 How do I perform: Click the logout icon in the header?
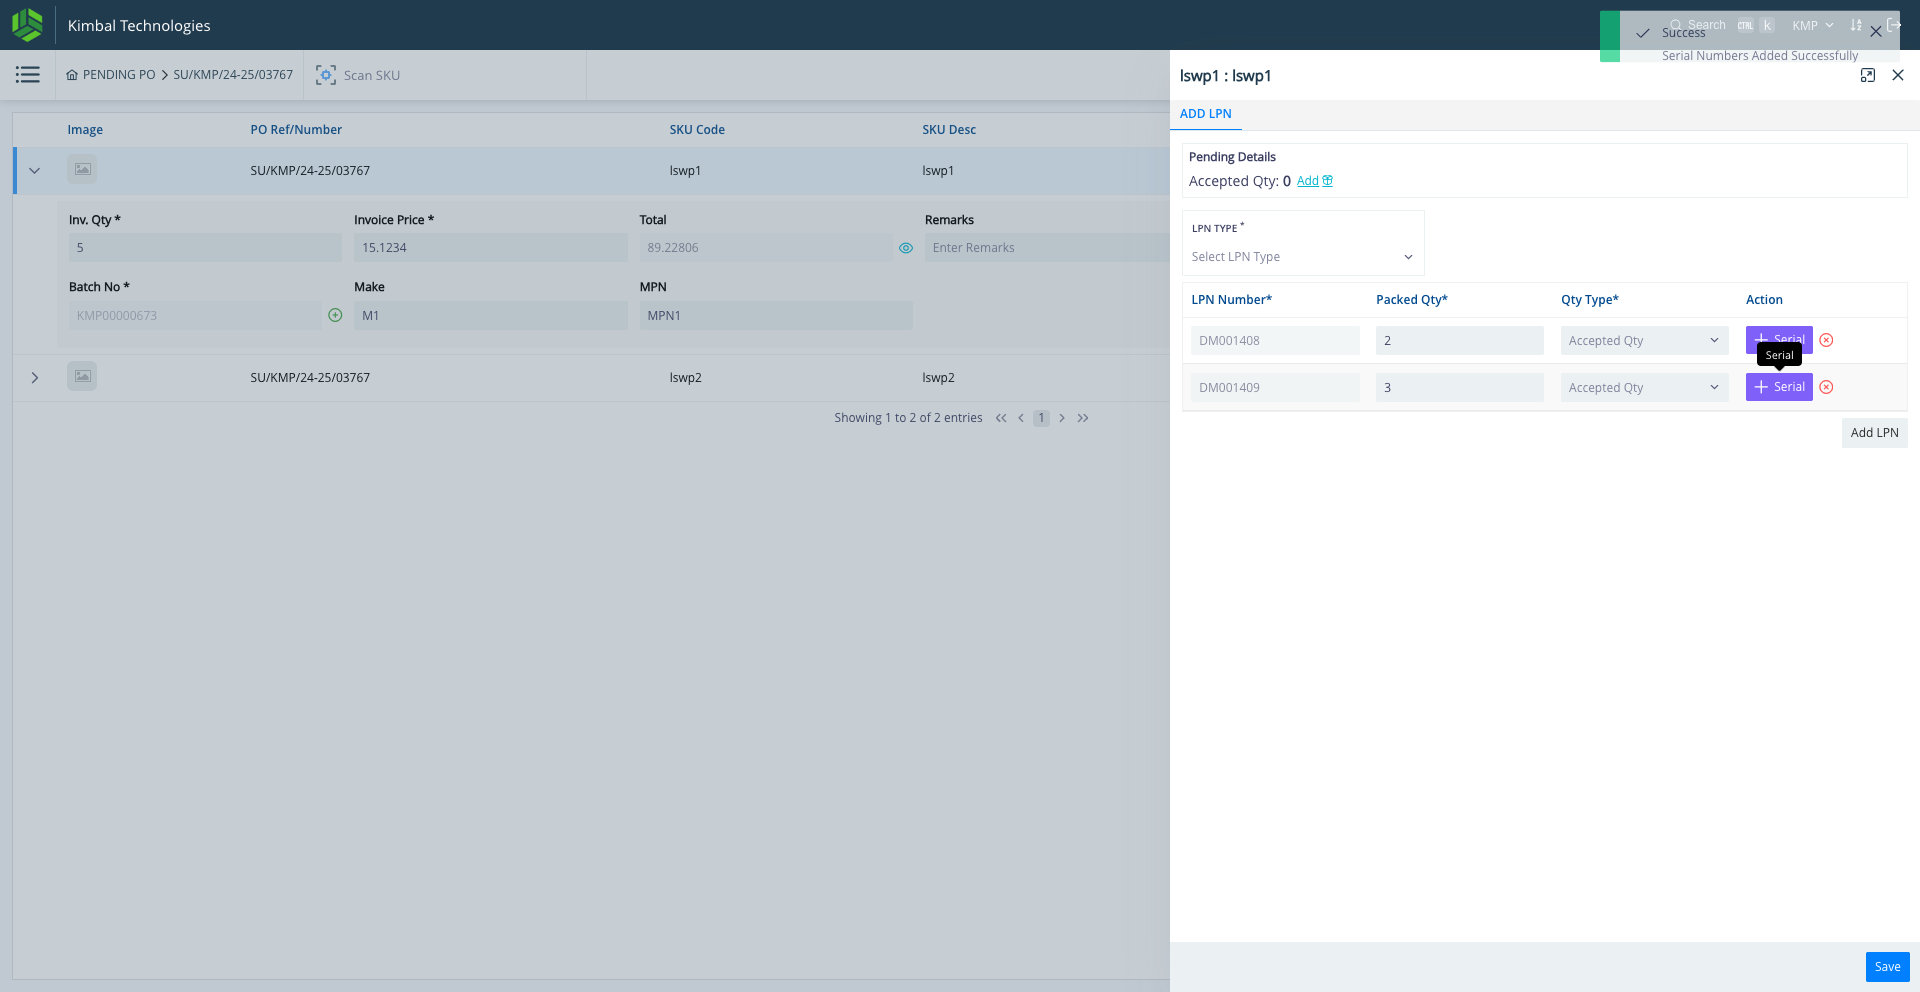coord(1893,25)
